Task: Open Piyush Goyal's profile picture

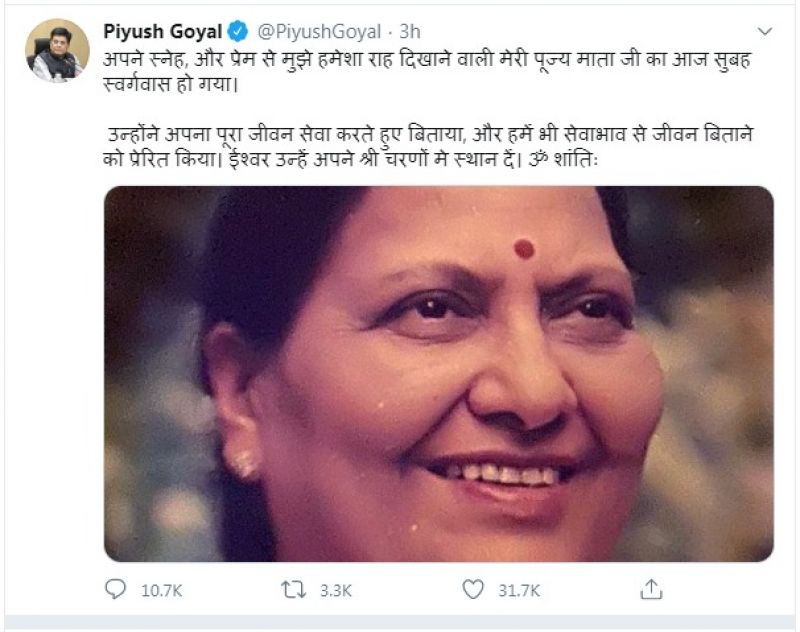Action: (57, 50)
